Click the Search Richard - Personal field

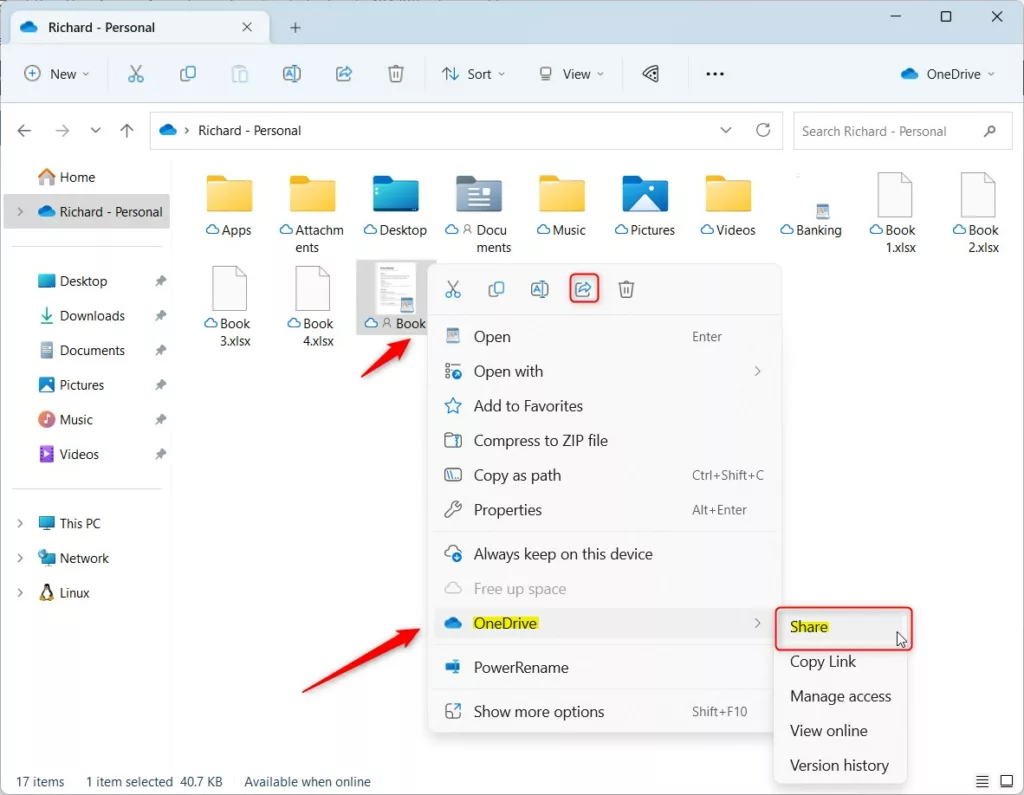(902, 131)
